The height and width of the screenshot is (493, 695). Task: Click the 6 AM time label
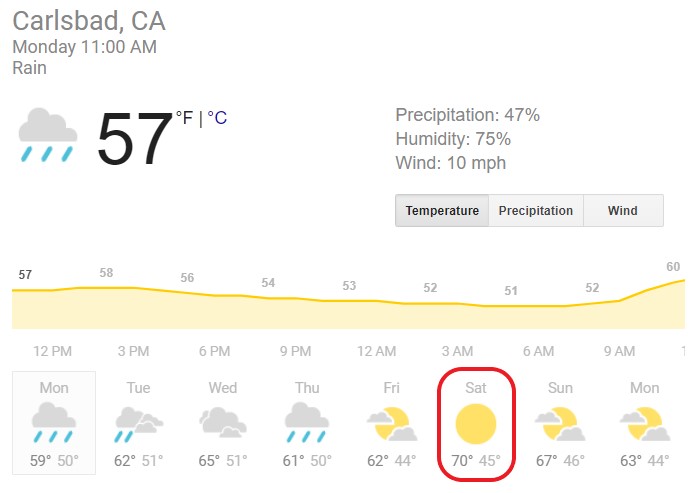click(x=539, y=351)
